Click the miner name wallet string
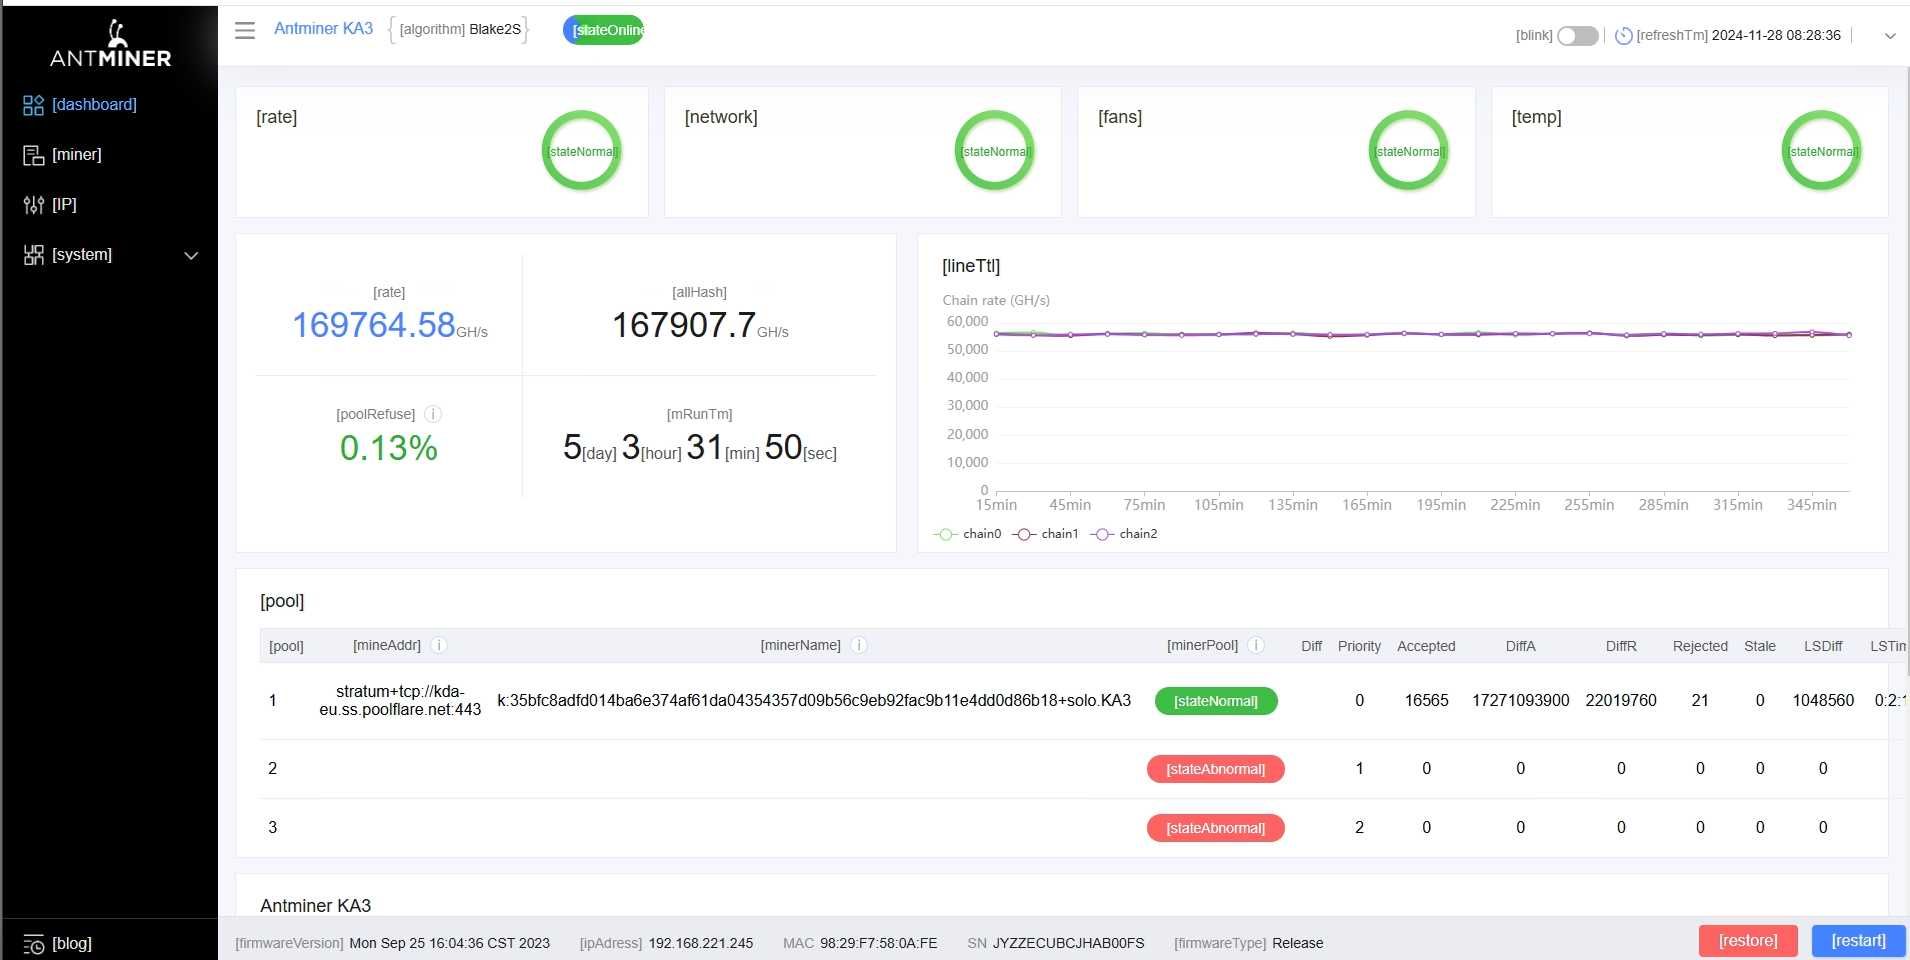The width and height of the screenshot is (1910, 960). (814, 701)
